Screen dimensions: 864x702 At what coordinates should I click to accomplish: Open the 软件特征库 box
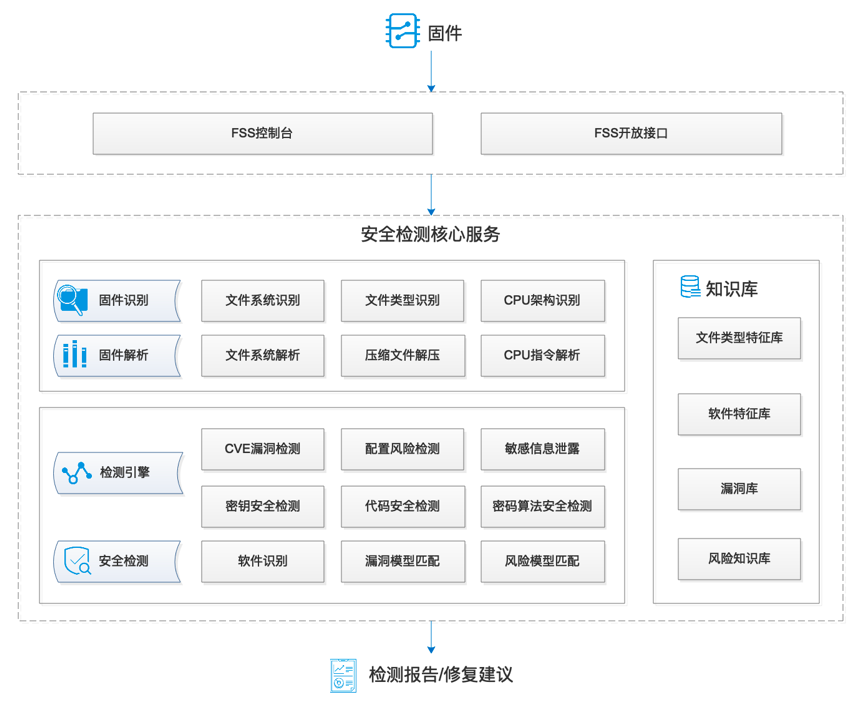[739, 414]
